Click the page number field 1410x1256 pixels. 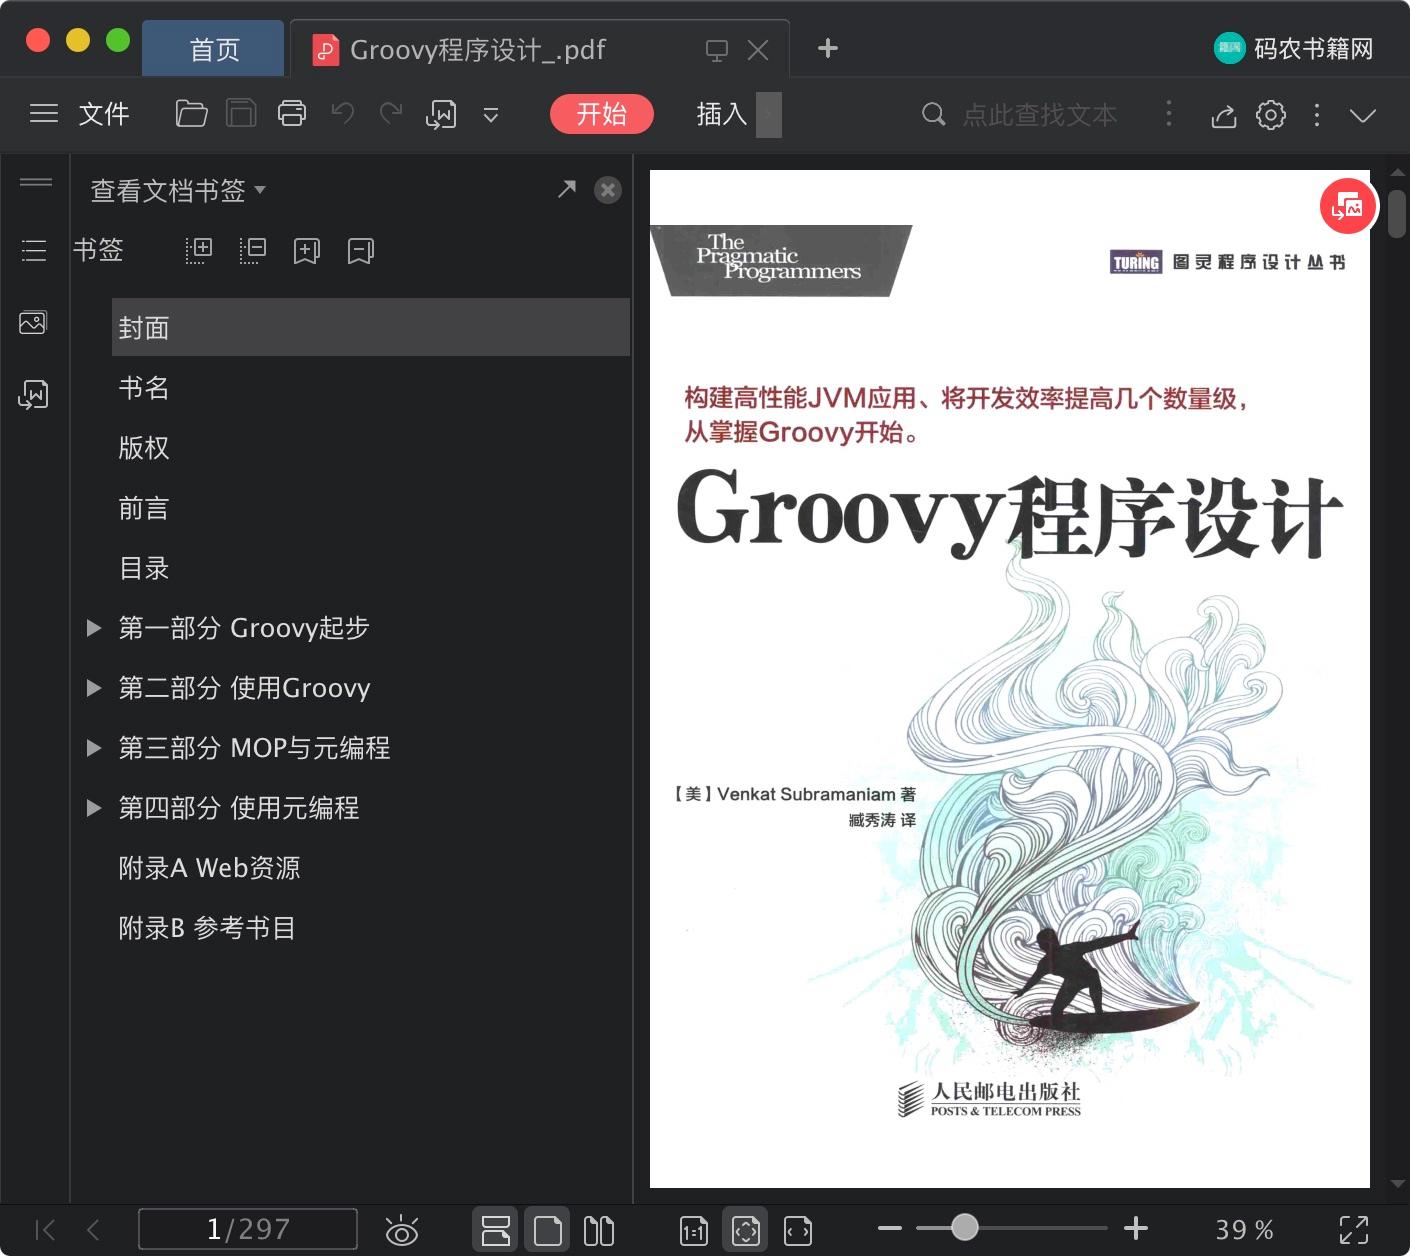pyautogui.click(x=248, y=1229)
